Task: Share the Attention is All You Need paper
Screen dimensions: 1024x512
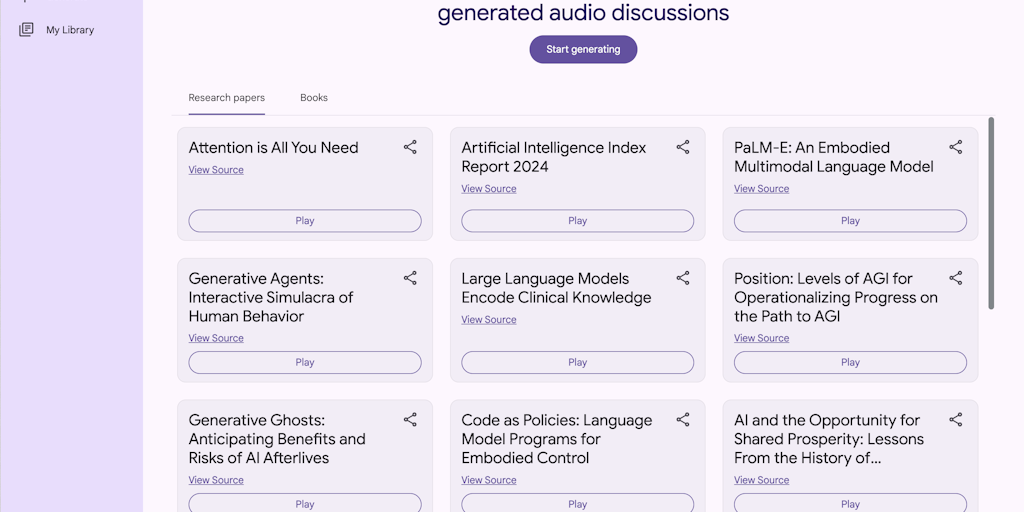Action: [x=410, y=147]
